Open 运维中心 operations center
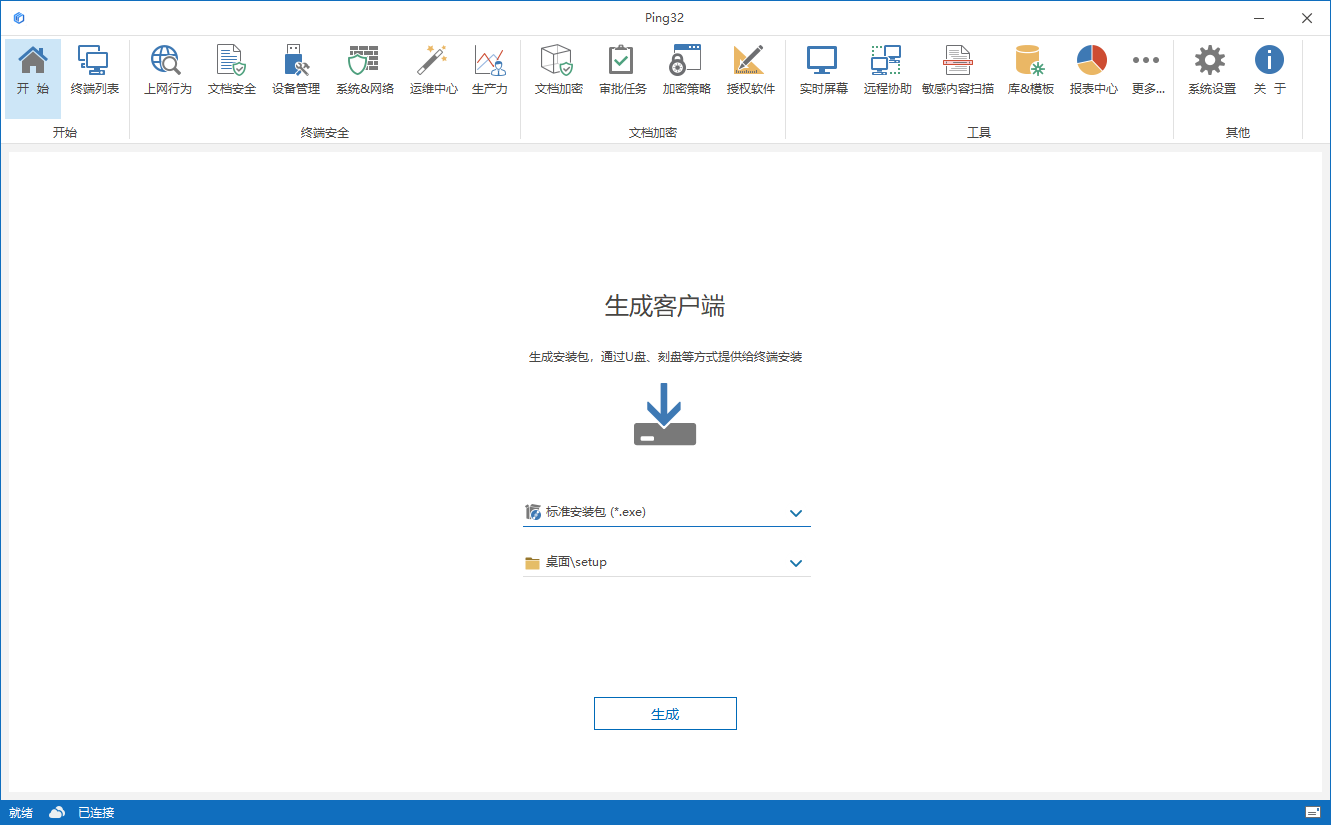The height and width of the screenshot is (825, 1331). click(x=433, y=71)
